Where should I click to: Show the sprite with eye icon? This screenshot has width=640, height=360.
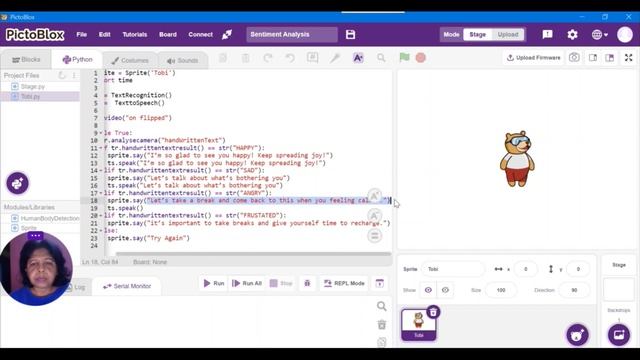pos(428,290)
